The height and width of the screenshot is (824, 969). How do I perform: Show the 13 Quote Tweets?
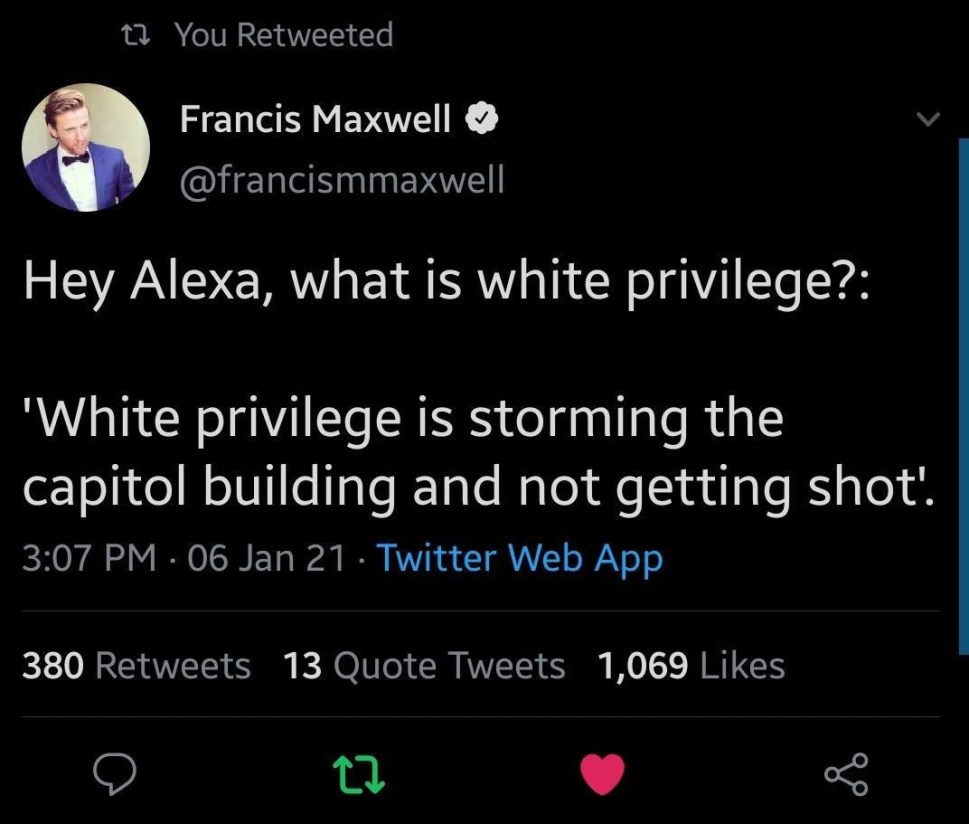tap(424, 665)
